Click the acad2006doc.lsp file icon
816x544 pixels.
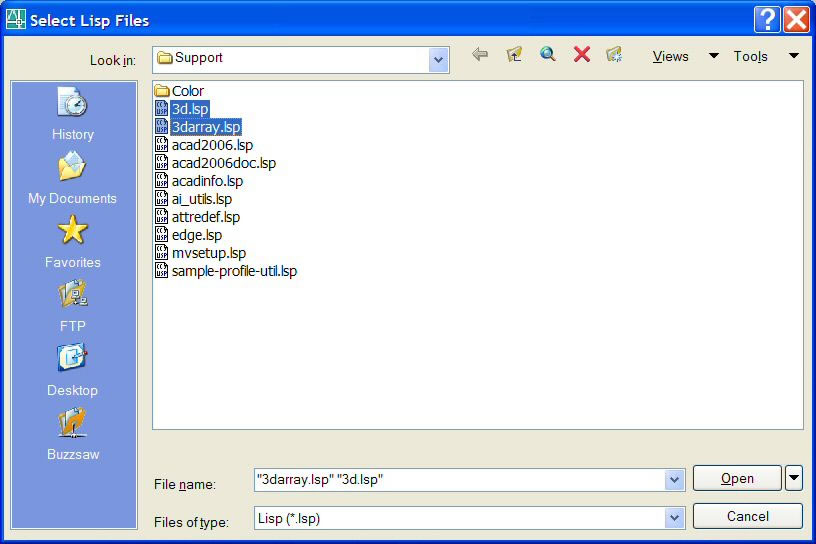point(162,163)
